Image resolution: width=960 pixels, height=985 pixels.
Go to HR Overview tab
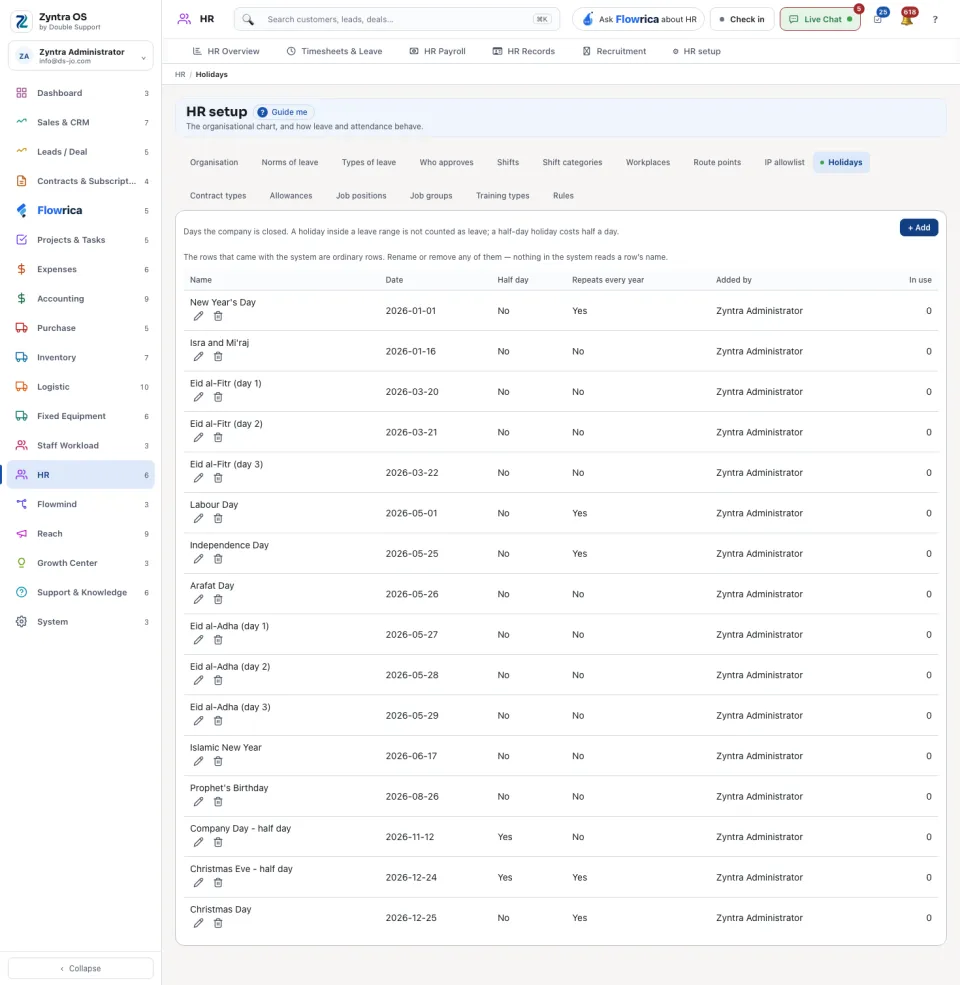pos(226,51)
